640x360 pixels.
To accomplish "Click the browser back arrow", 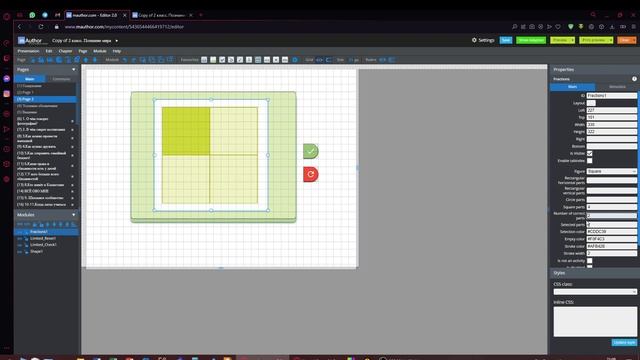I will (x=19, y=27).
